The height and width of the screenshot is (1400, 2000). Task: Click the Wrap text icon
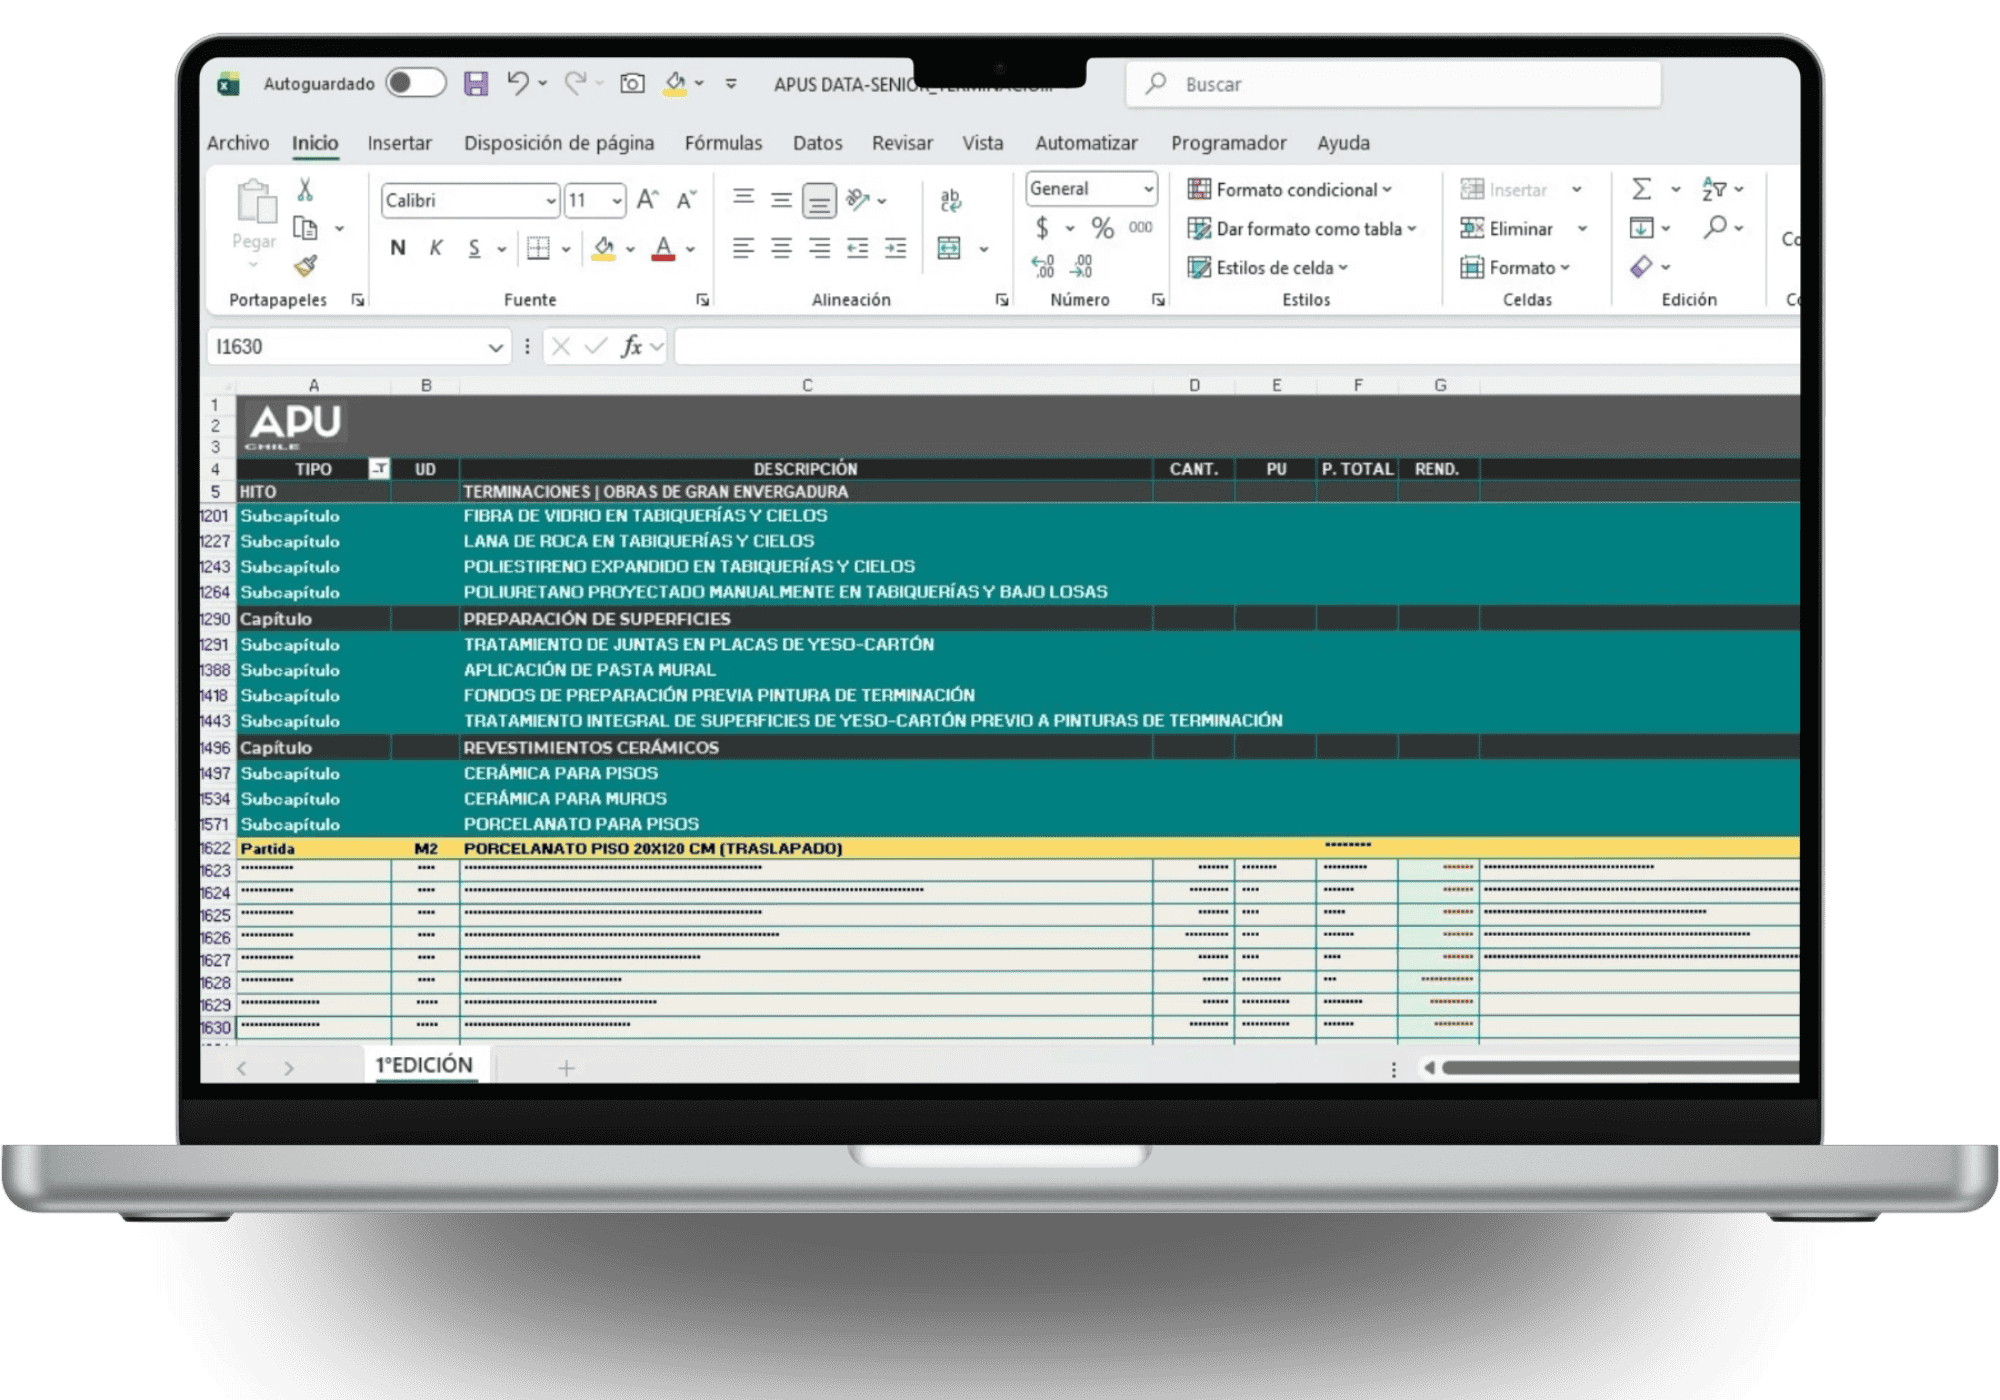tap(950, 200)
